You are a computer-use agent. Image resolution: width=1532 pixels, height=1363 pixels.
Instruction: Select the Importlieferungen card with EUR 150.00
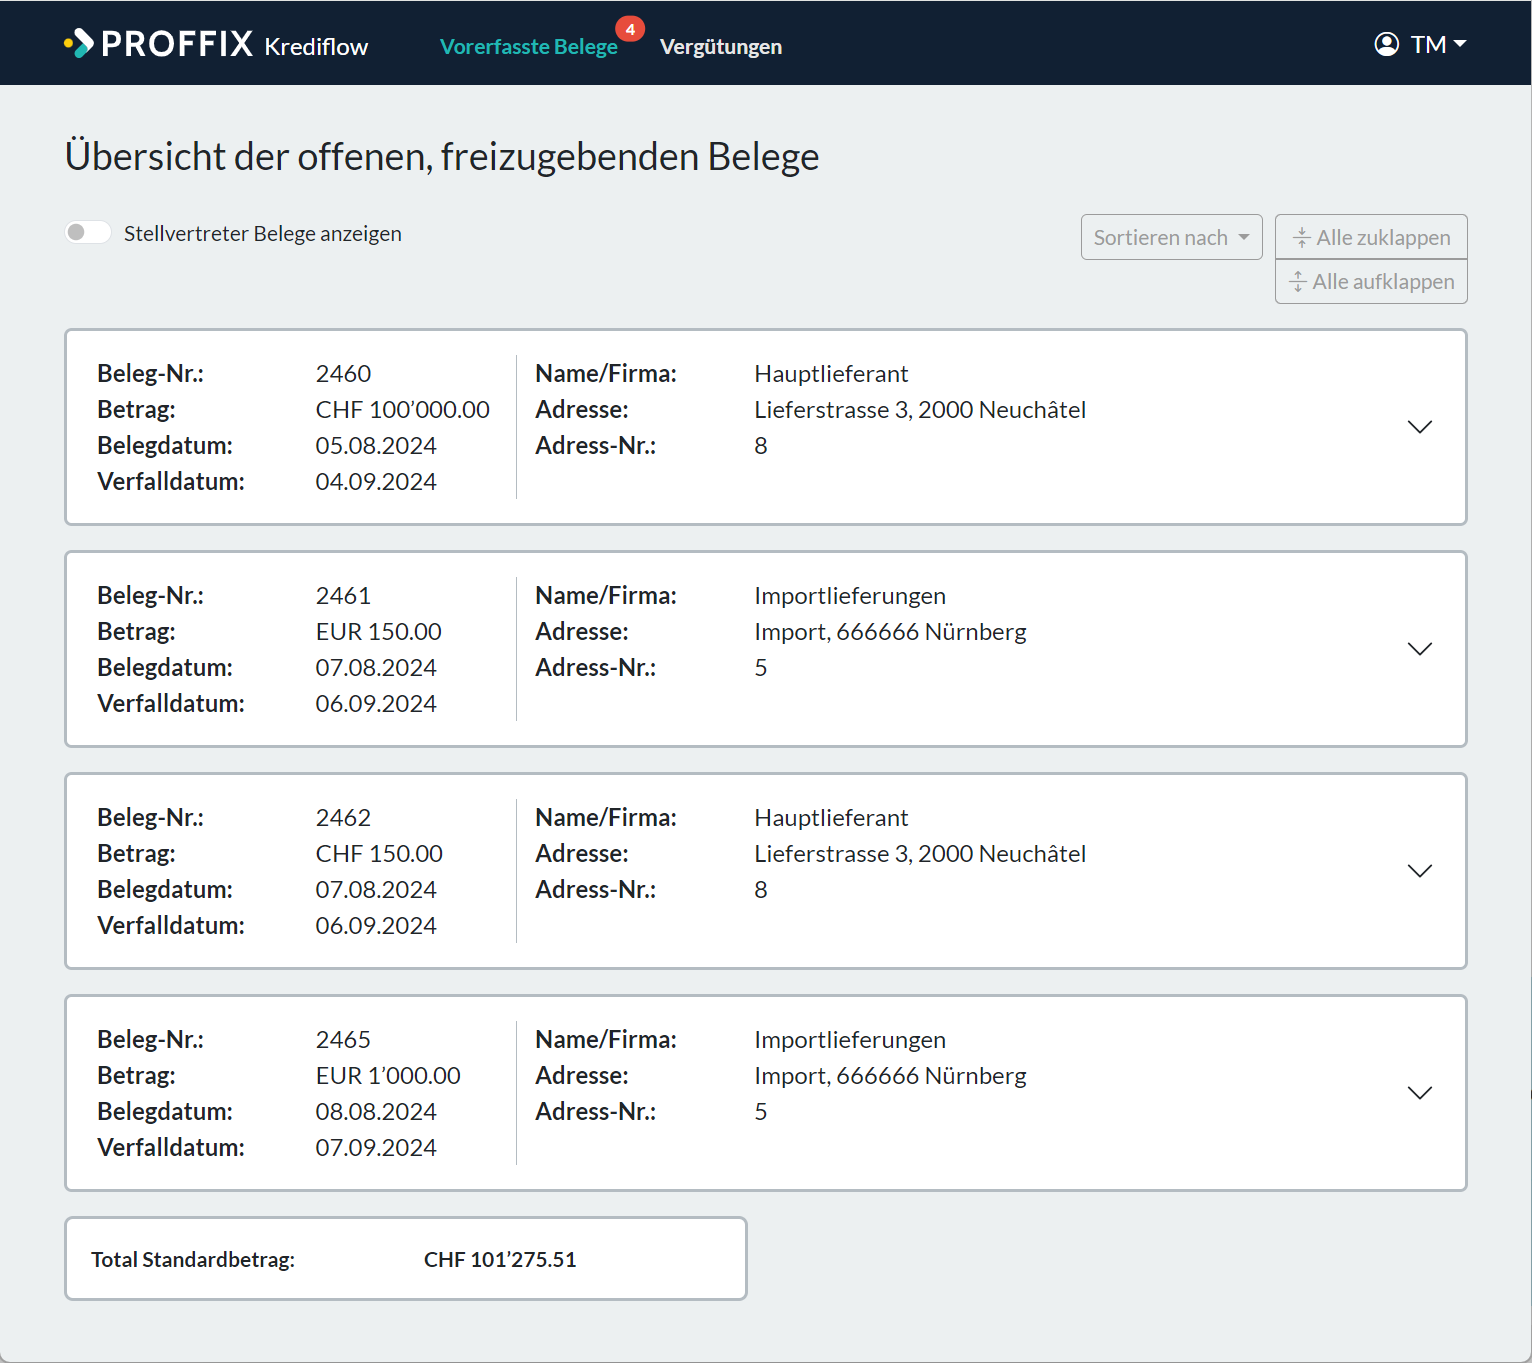[765, 649]
